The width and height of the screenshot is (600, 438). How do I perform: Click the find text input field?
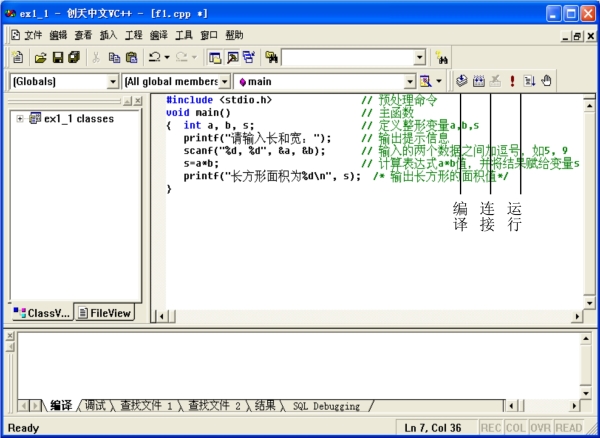tap(348, 58)
